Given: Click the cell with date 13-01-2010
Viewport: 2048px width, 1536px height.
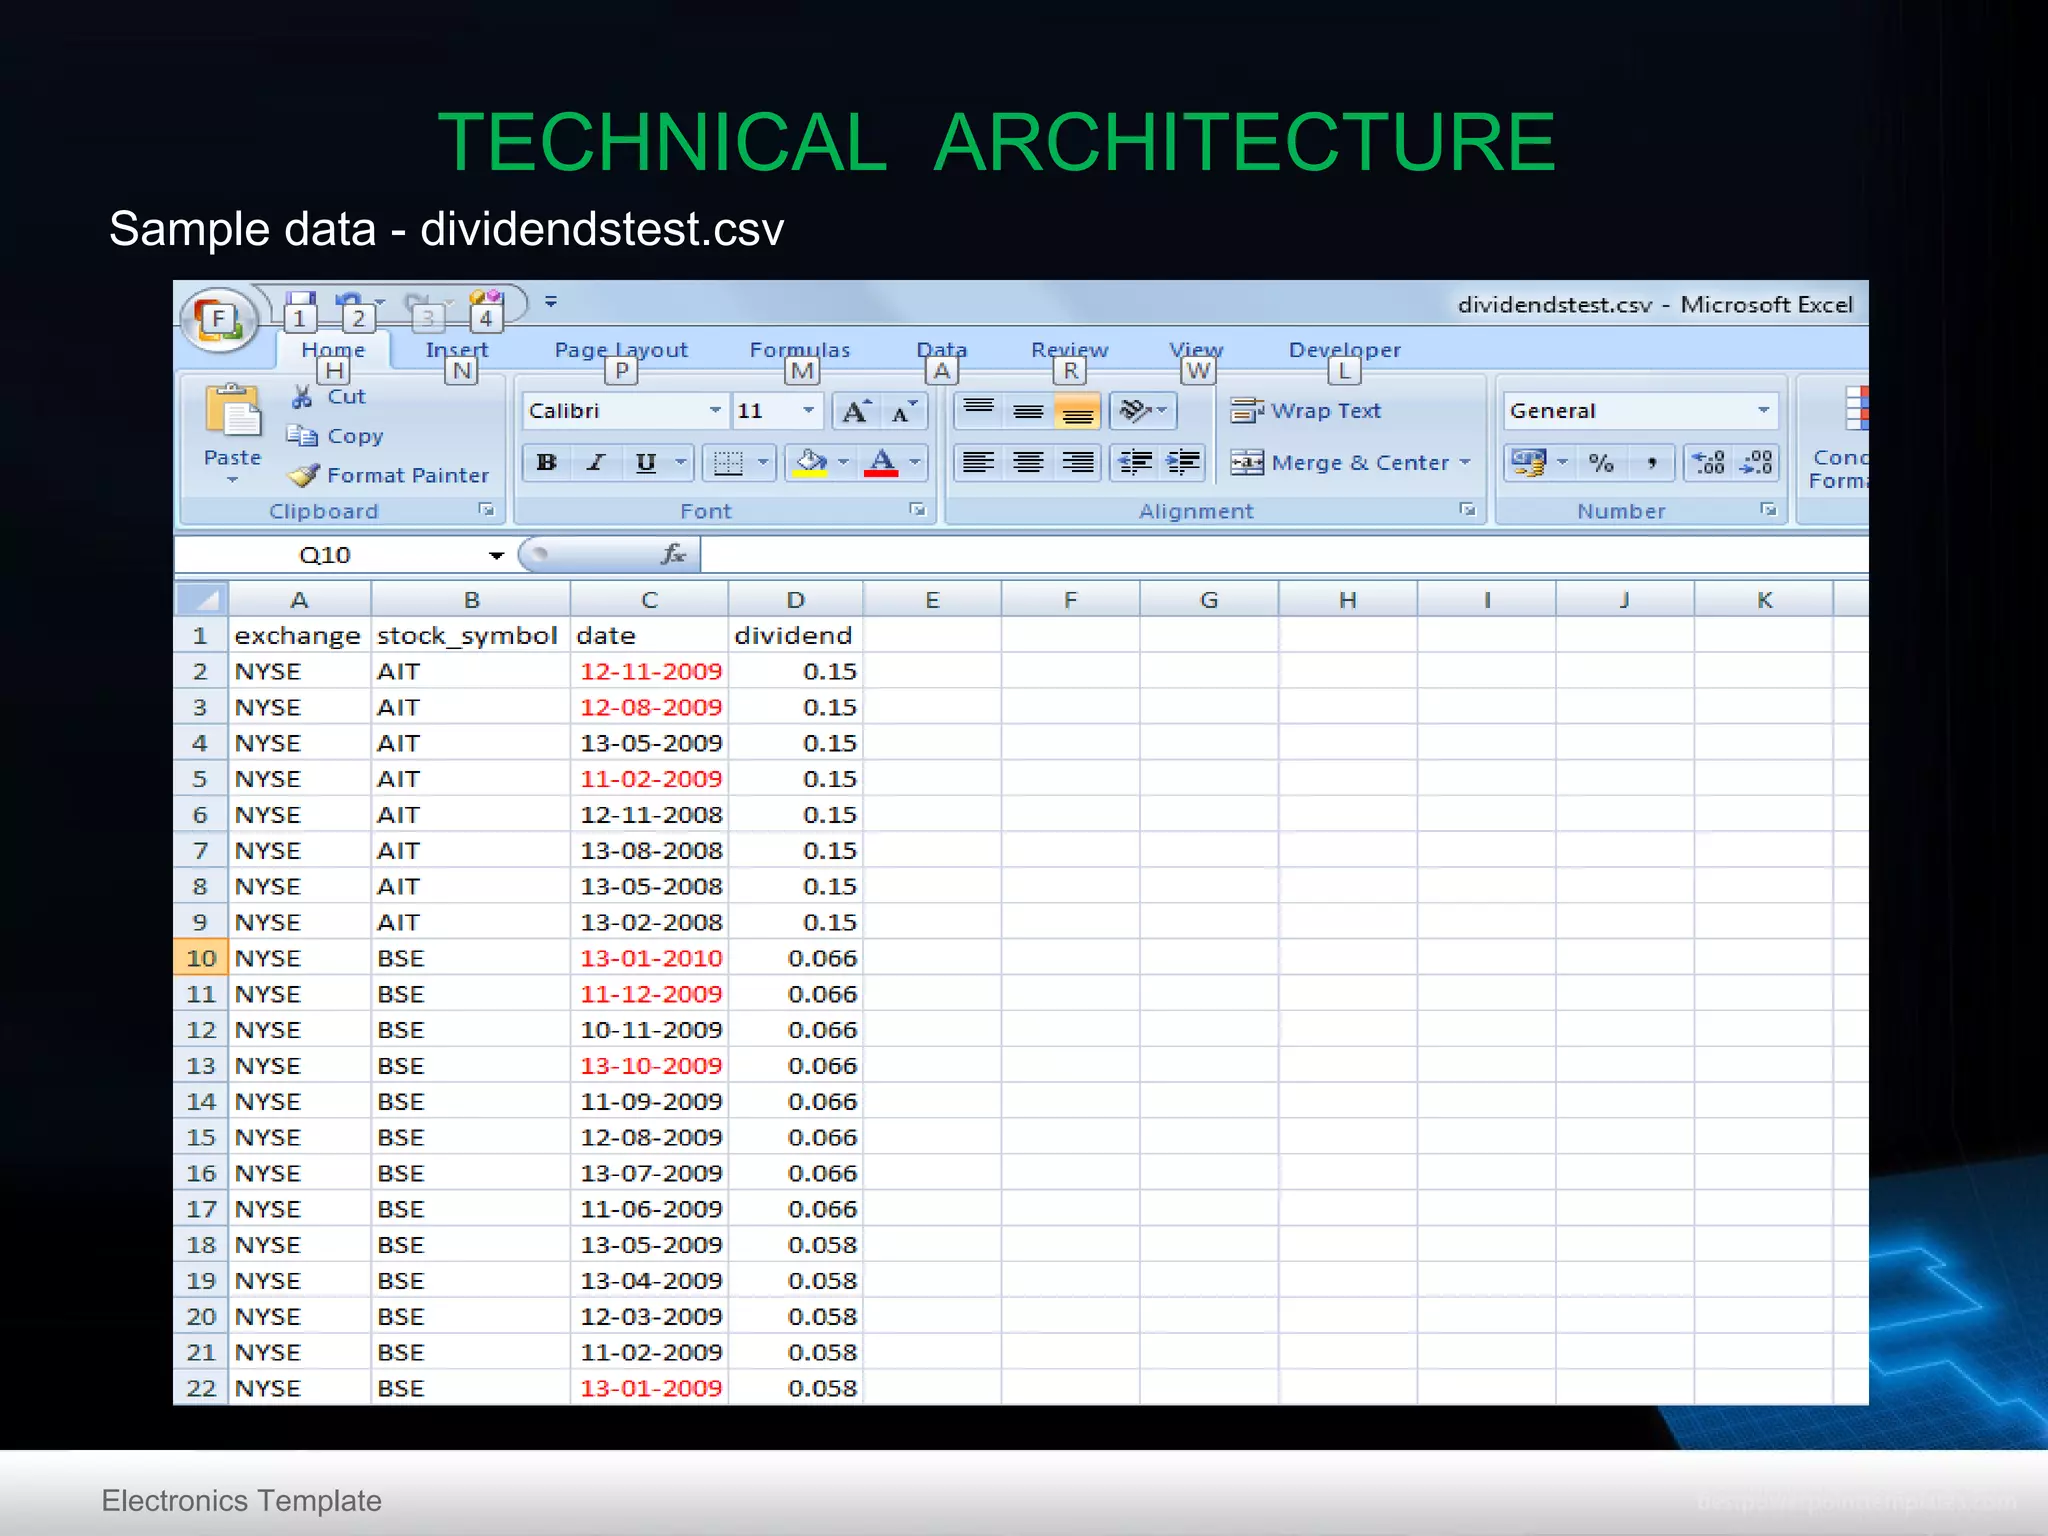Looking at the screenshot, I should pyautogui.click(x=649, y=958).
